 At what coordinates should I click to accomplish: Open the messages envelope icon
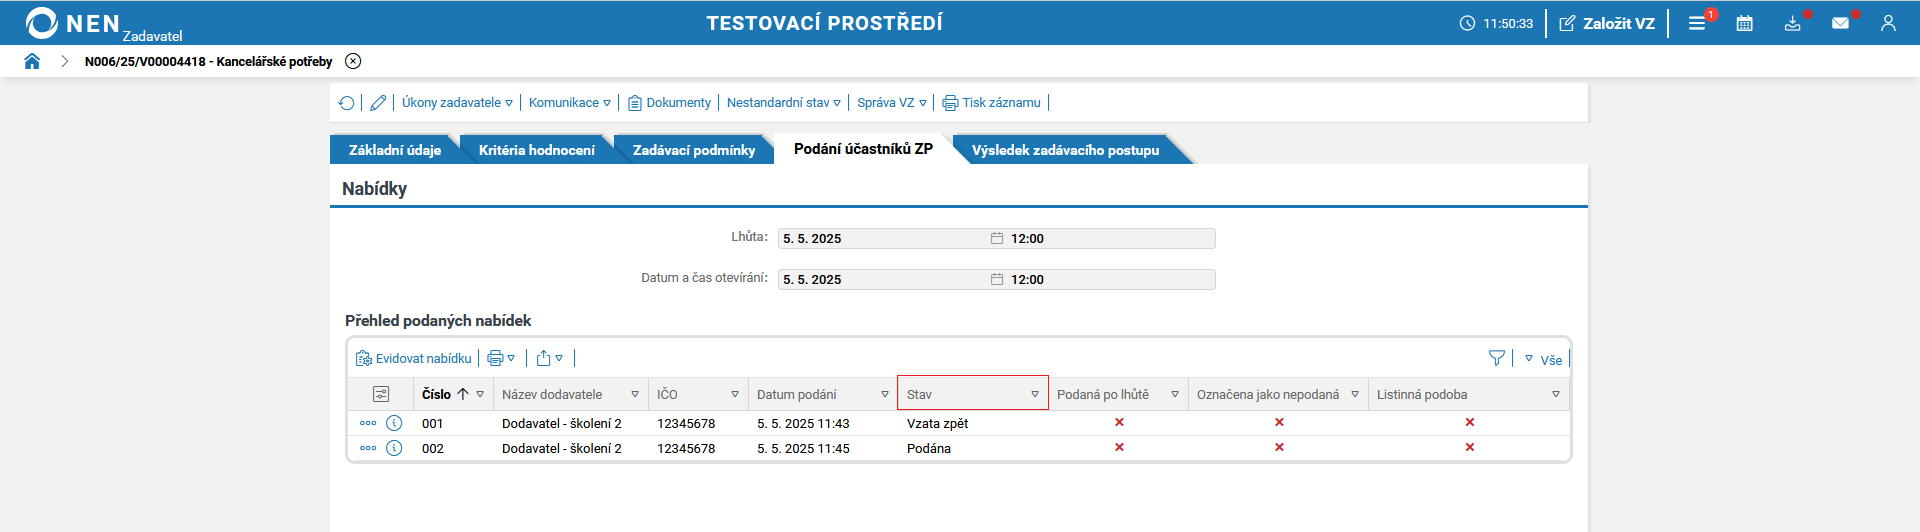(x=1841, y=23)
